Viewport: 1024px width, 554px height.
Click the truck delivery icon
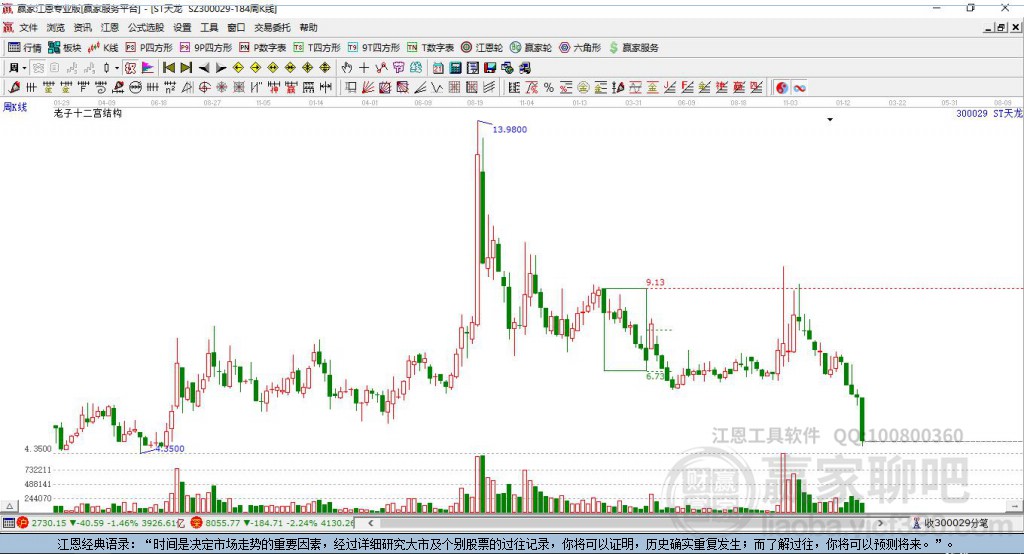525,68
